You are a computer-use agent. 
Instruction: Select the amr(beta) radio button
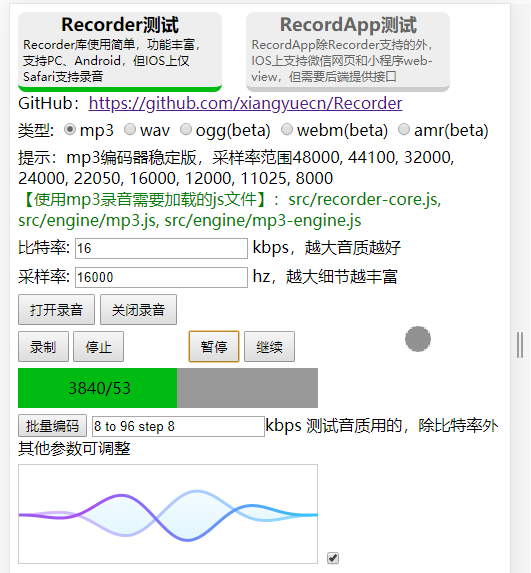tap(404, 129)
